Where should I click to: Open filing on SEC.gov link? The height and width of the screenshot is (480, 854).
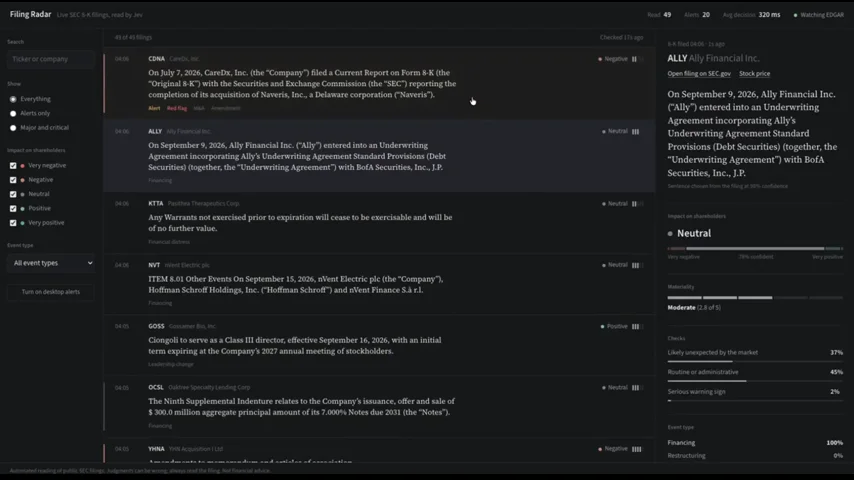699,74
